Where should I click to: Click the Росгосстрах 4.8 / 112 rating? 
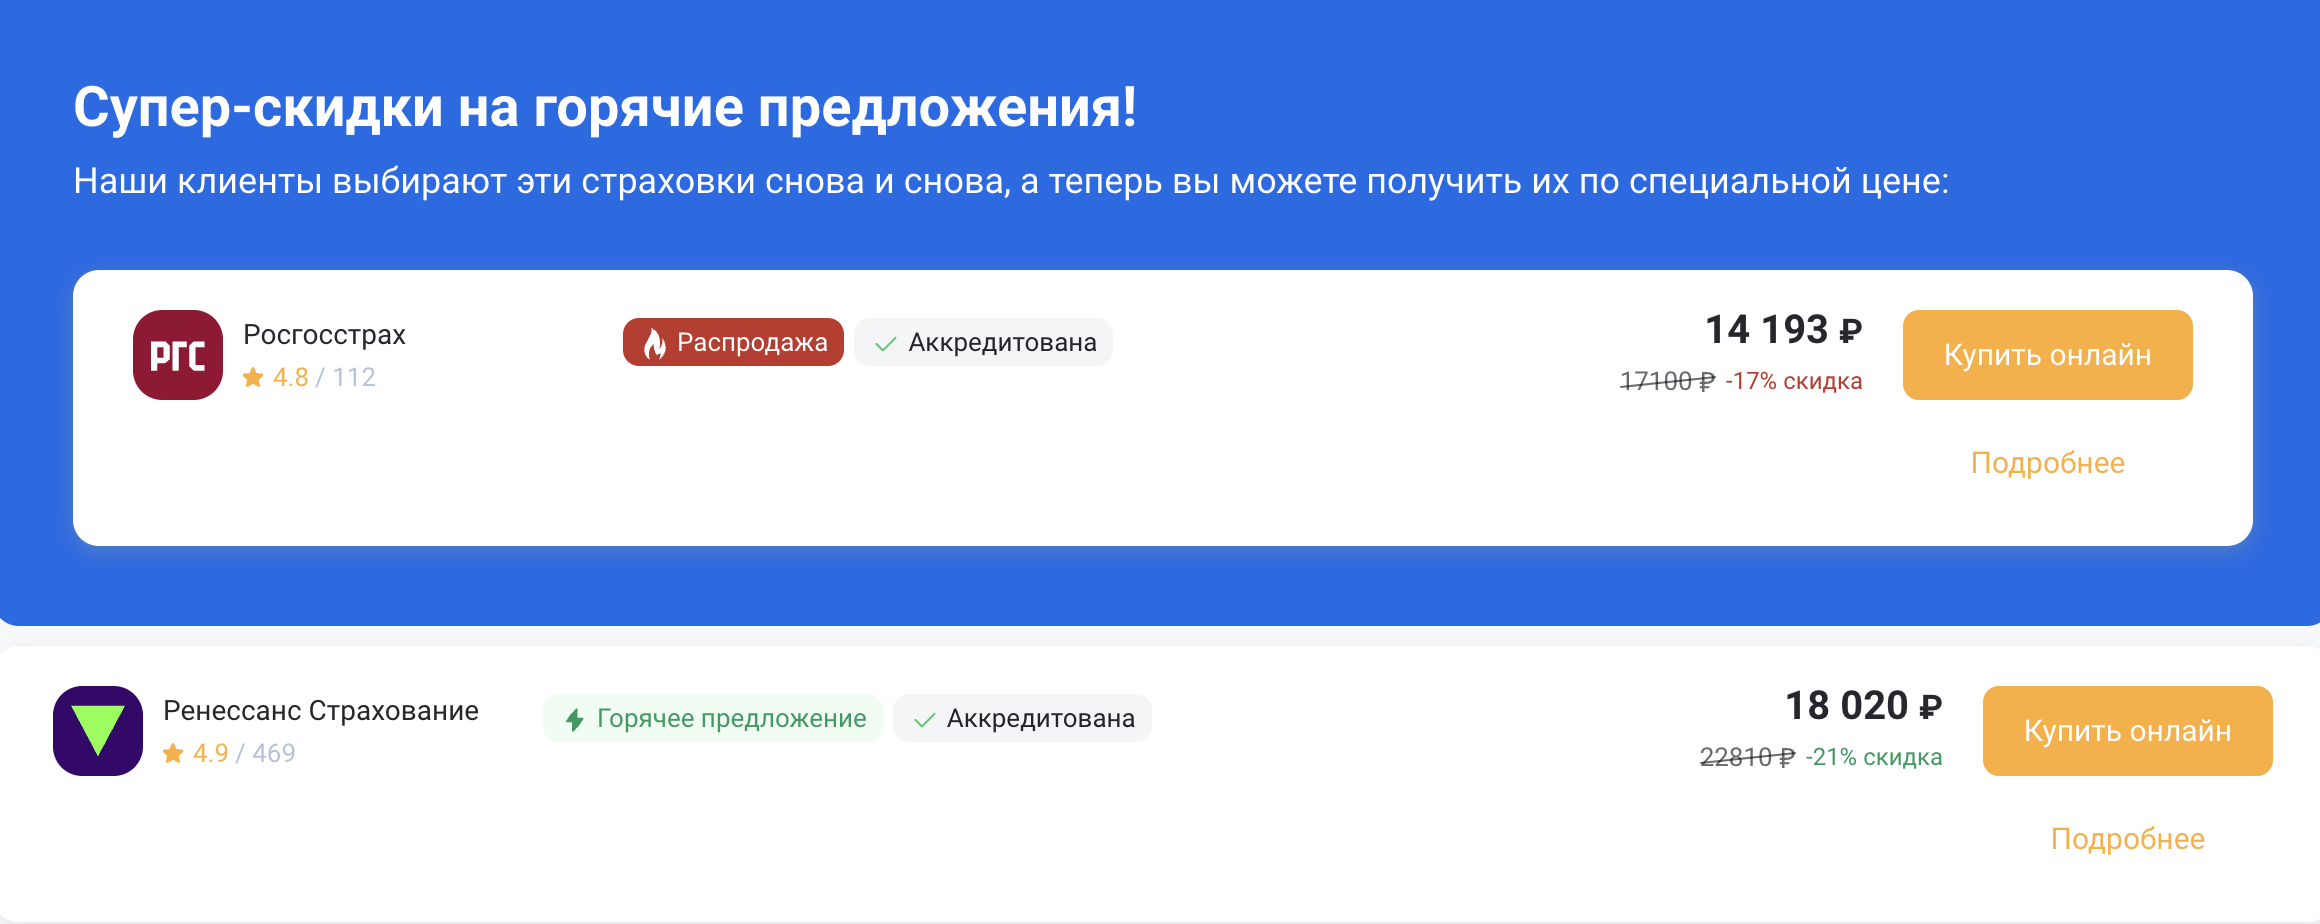click(324, 377)
